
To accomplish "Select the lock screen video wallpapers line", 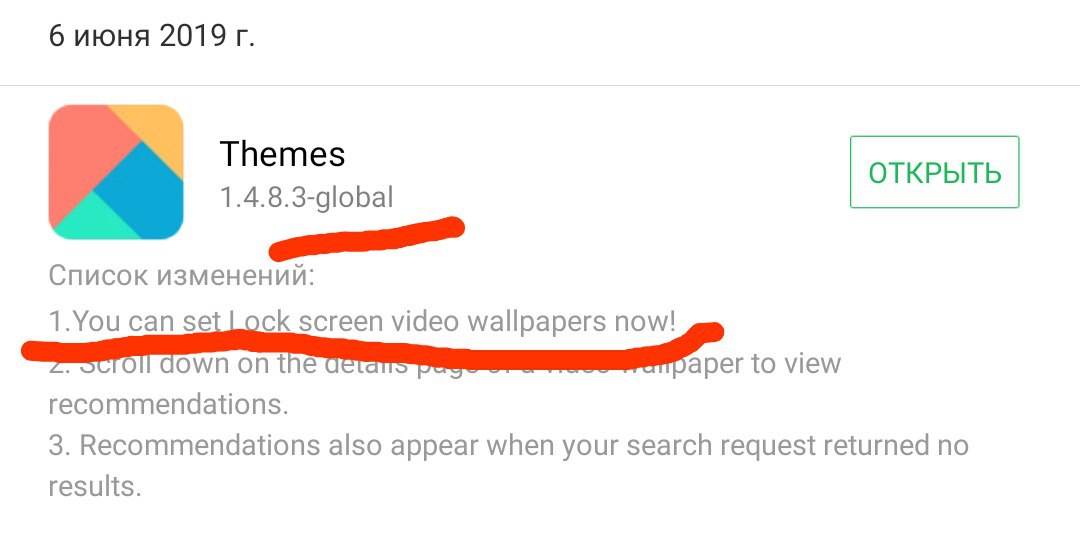I will (362, 321).
